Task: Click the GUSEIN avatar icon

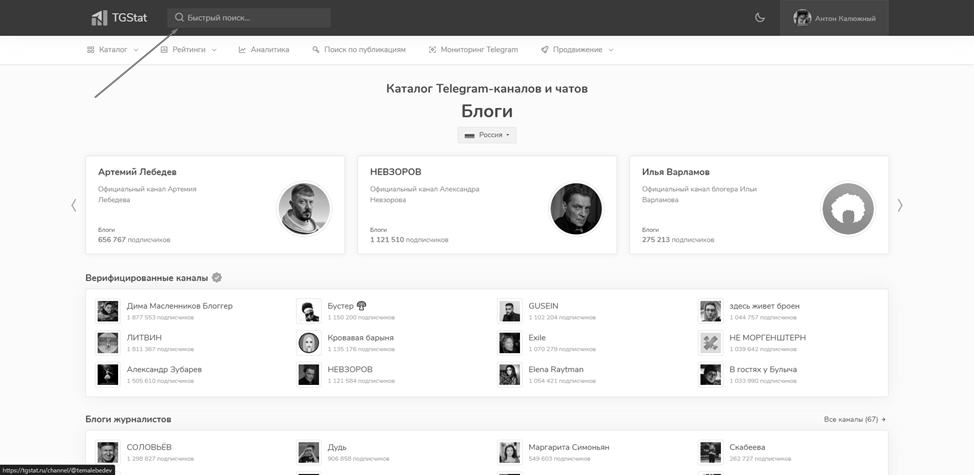Action: pos(509,311)
